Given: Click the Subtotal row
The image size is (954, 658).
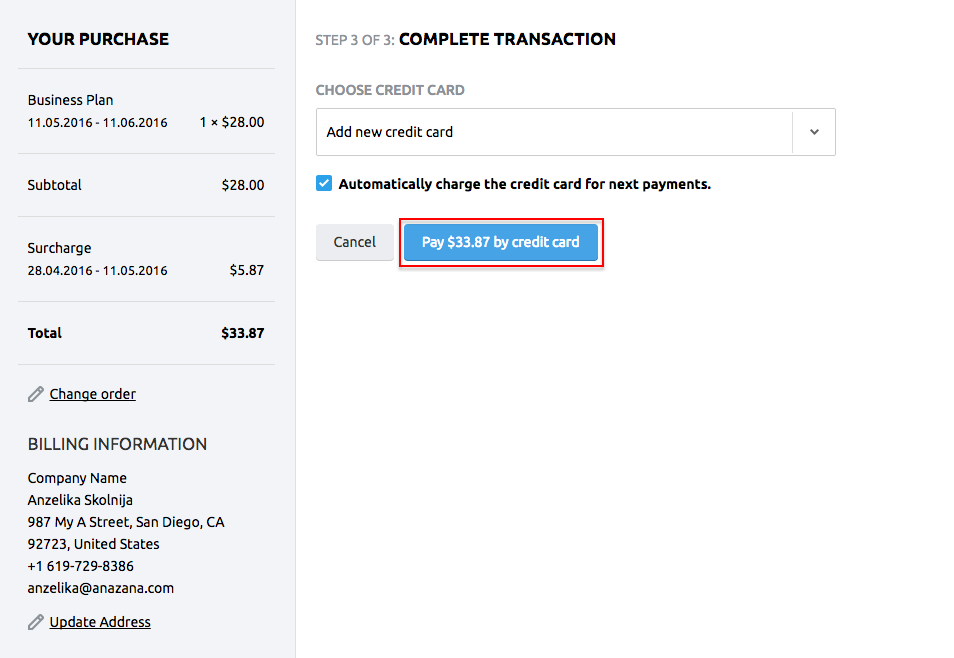Looking at the screenshot, I should pyautogui.click(x=146, y=185).
